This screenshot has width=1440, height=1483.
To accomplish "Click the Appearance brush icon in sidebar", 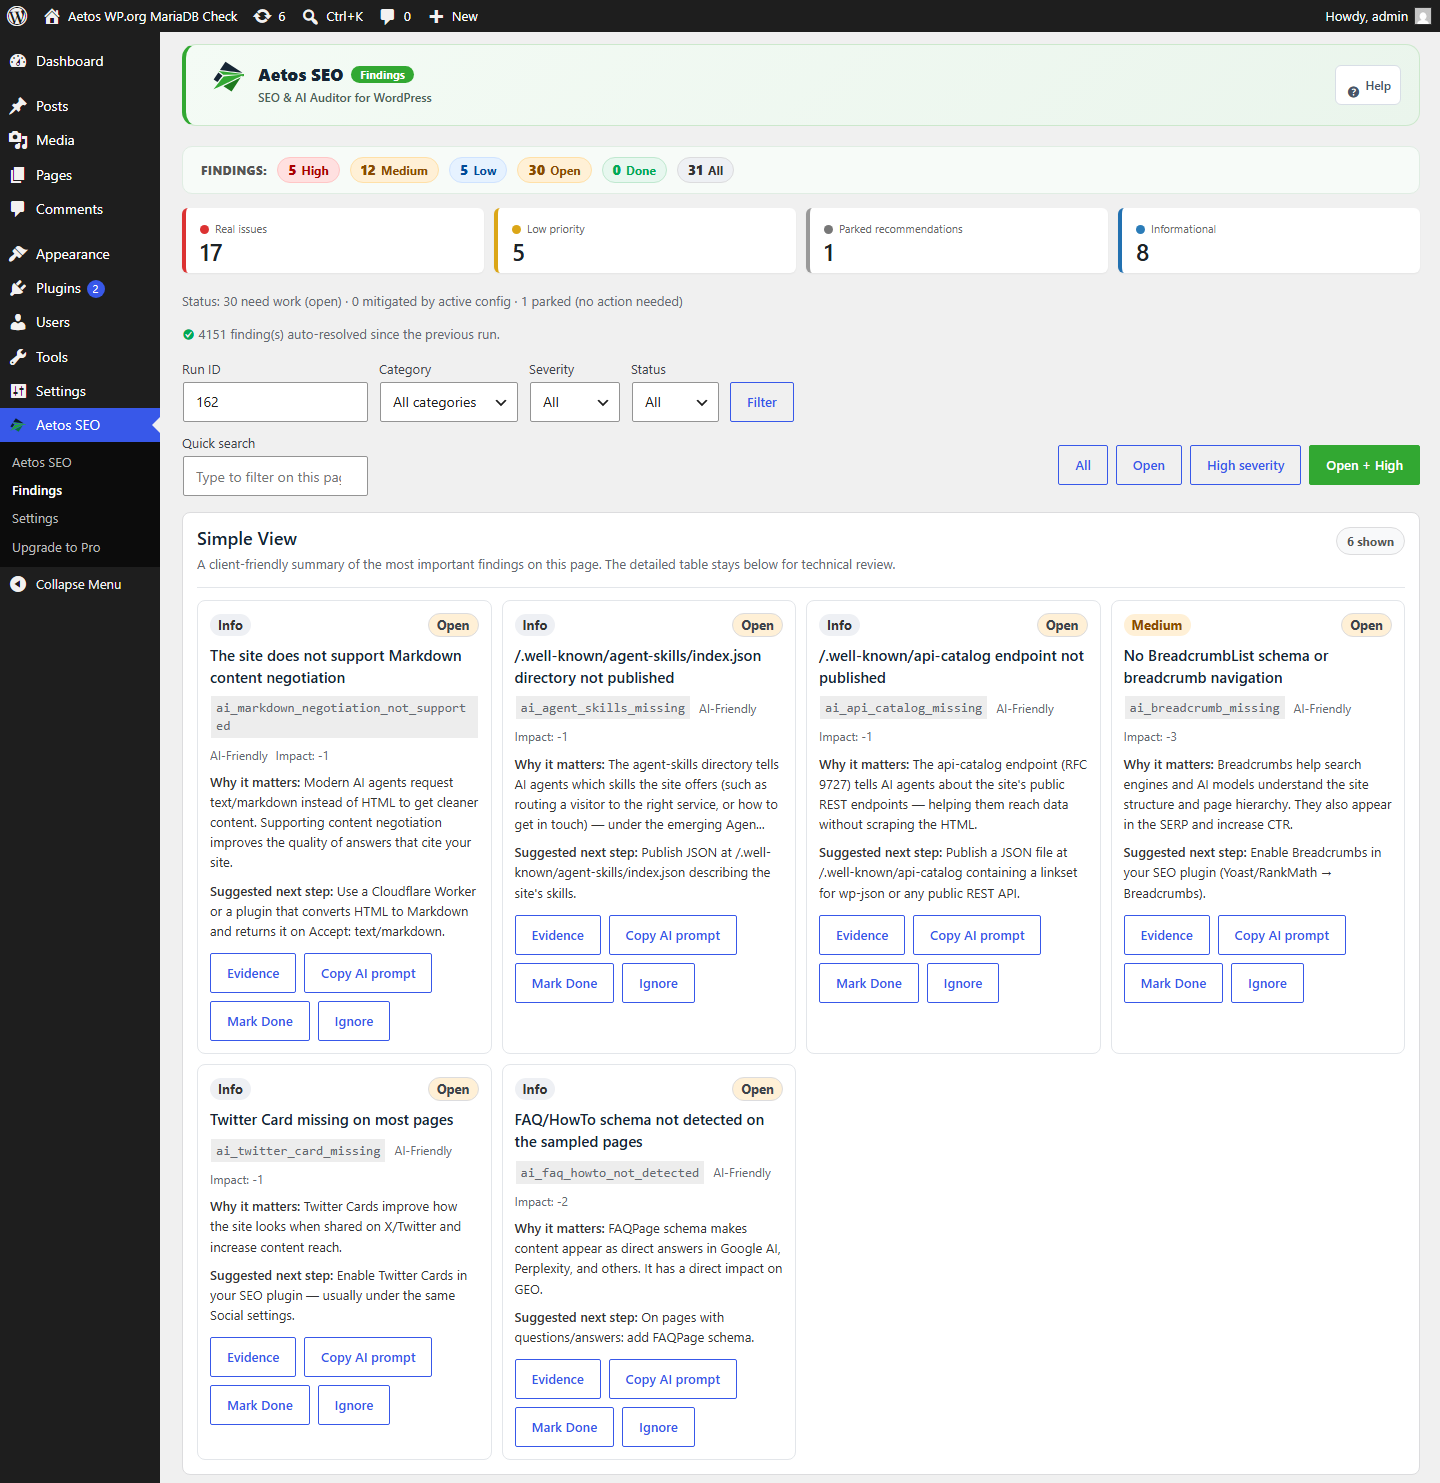I will [18, 254].
